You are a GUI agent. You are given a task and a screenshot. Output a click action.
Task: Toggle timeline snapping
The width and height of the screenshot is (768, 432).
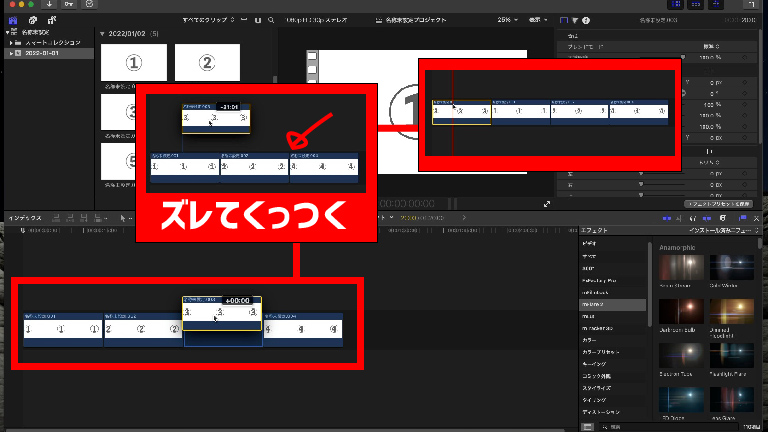coord(707,218)
